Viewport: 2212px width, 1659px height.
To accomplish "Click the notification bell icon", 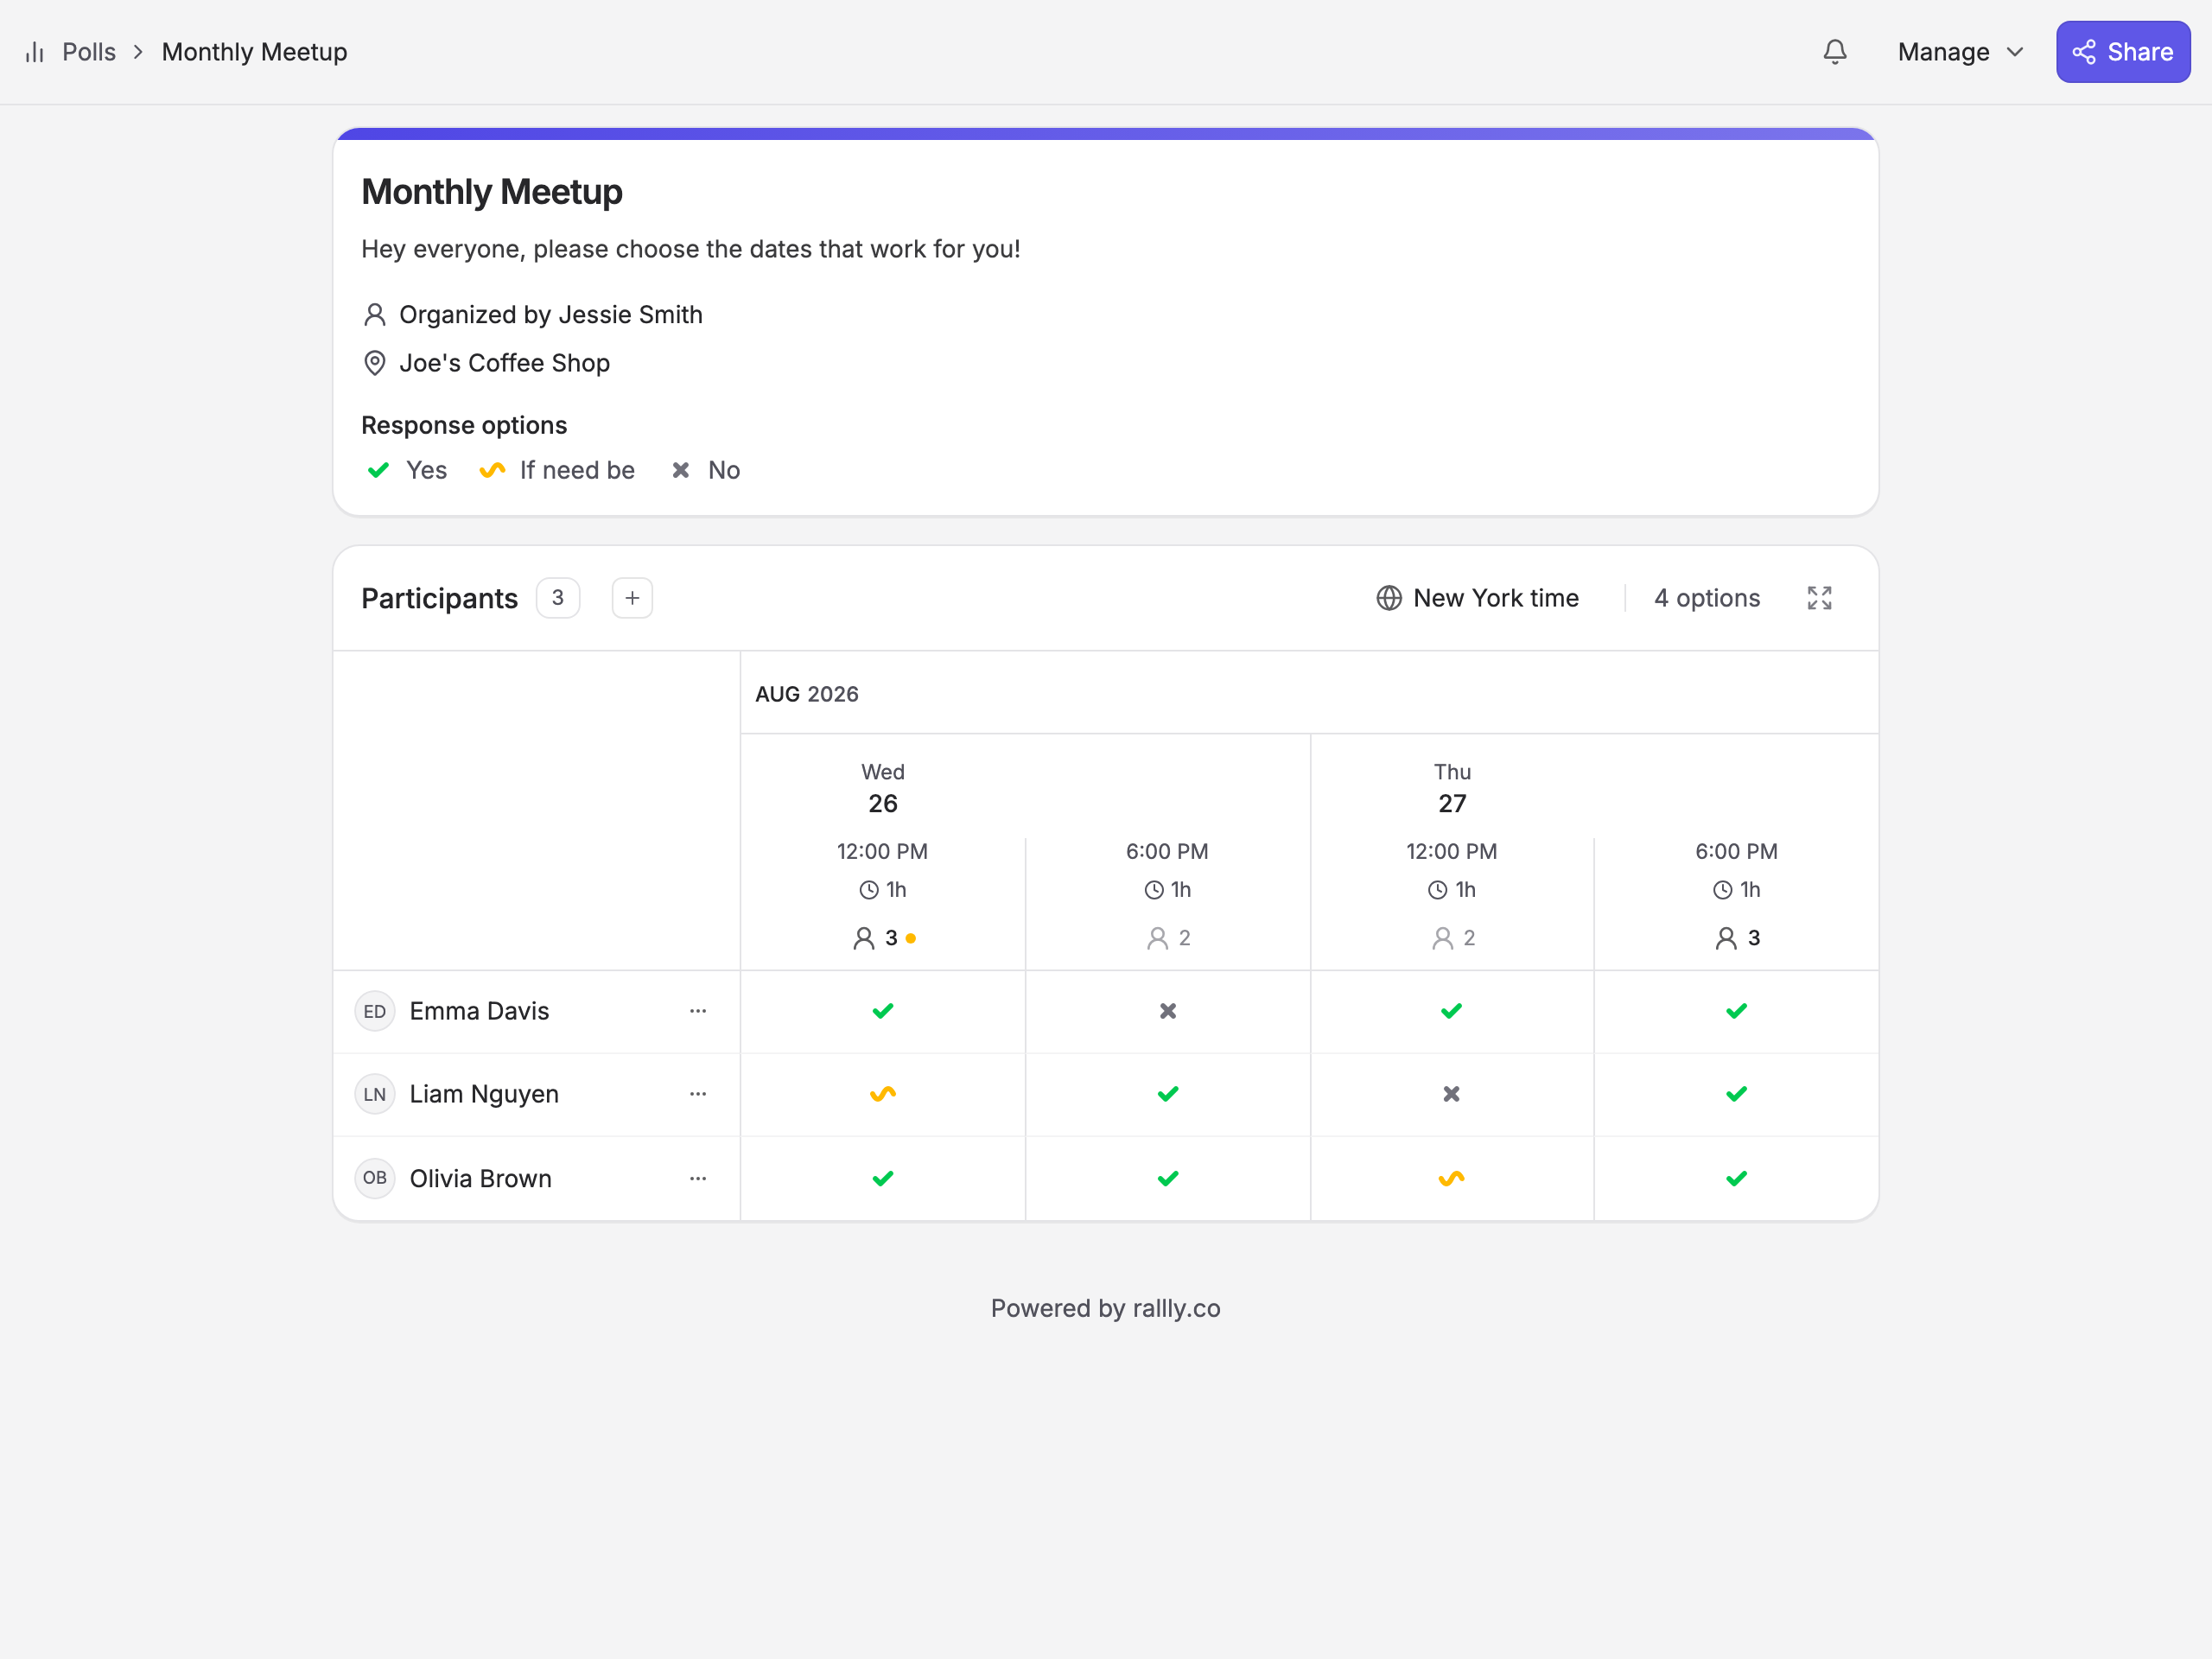I will 1834,52.
